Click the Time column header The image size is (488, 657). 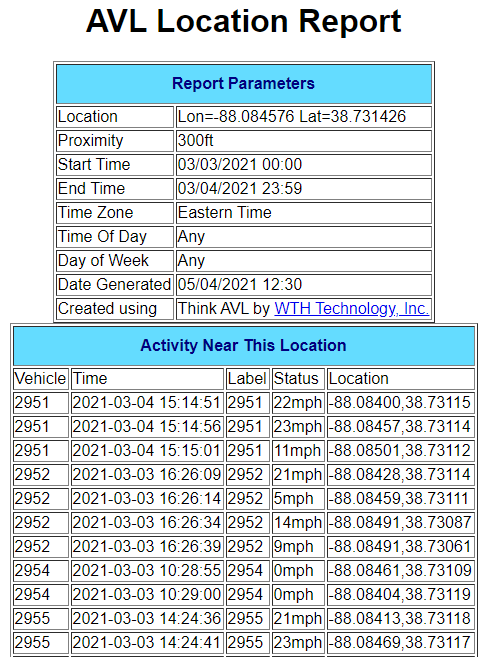click(x=147, y=379)
